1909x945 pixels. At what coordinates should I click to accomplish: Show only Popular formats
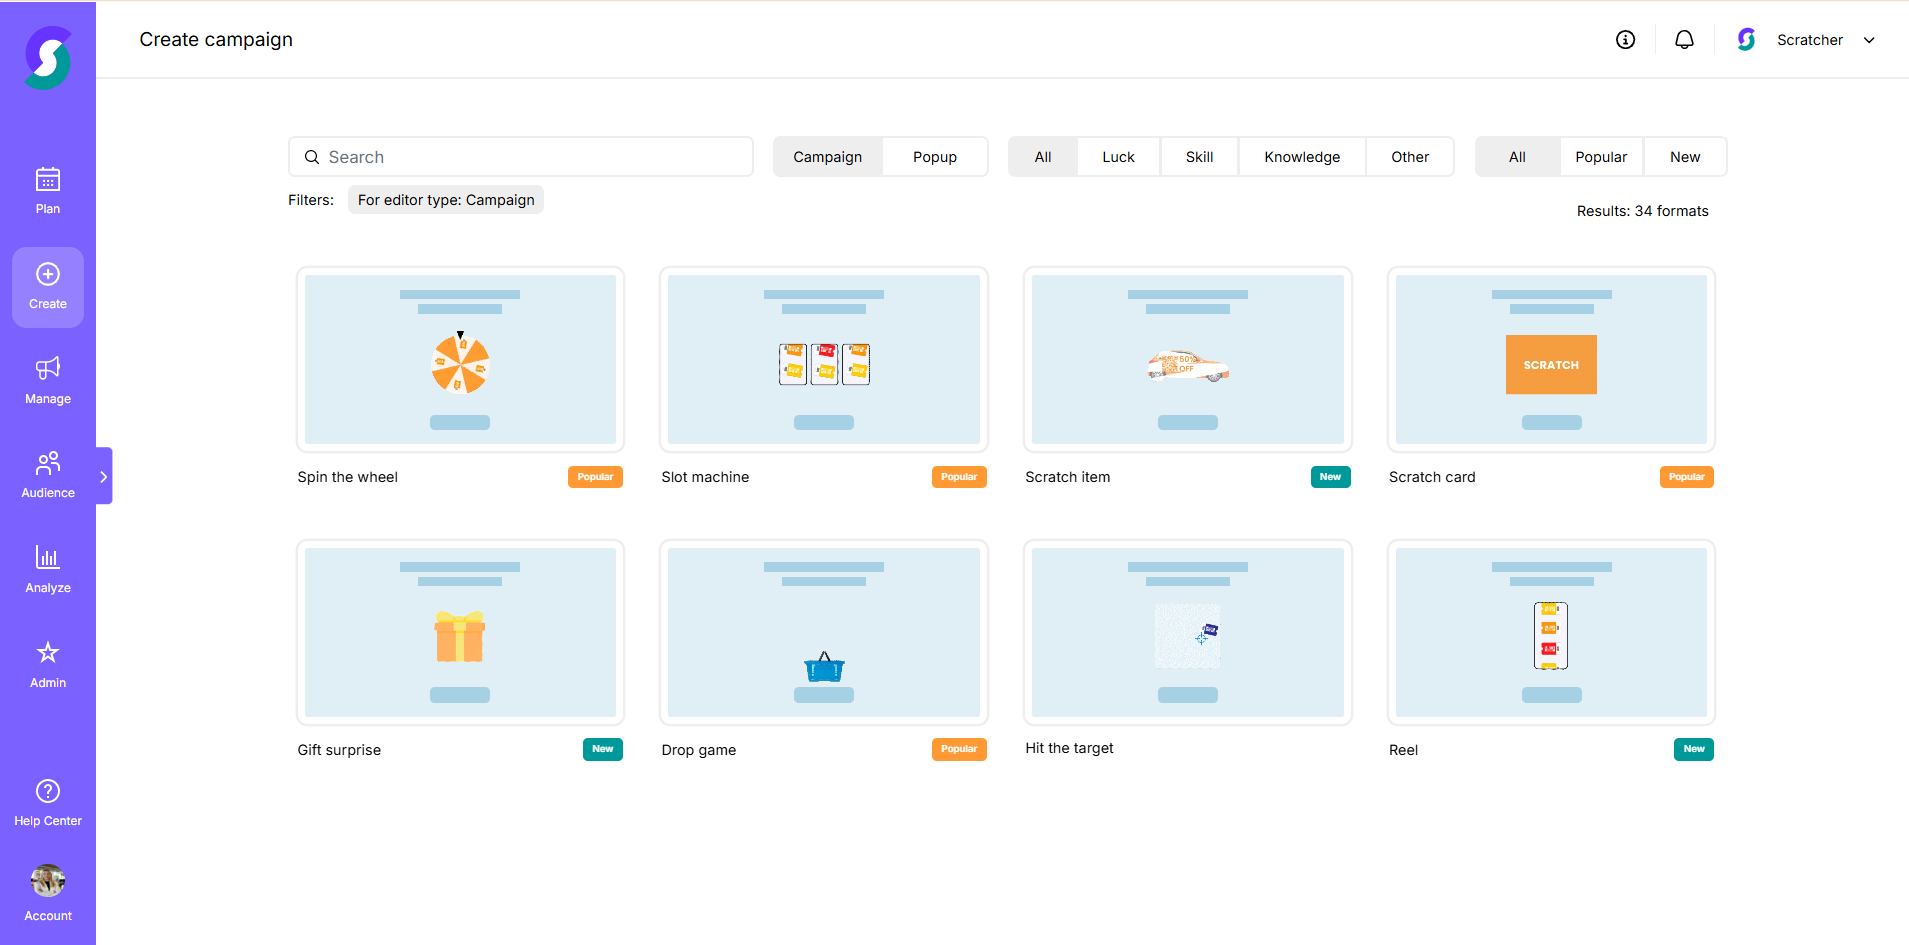1600,156
